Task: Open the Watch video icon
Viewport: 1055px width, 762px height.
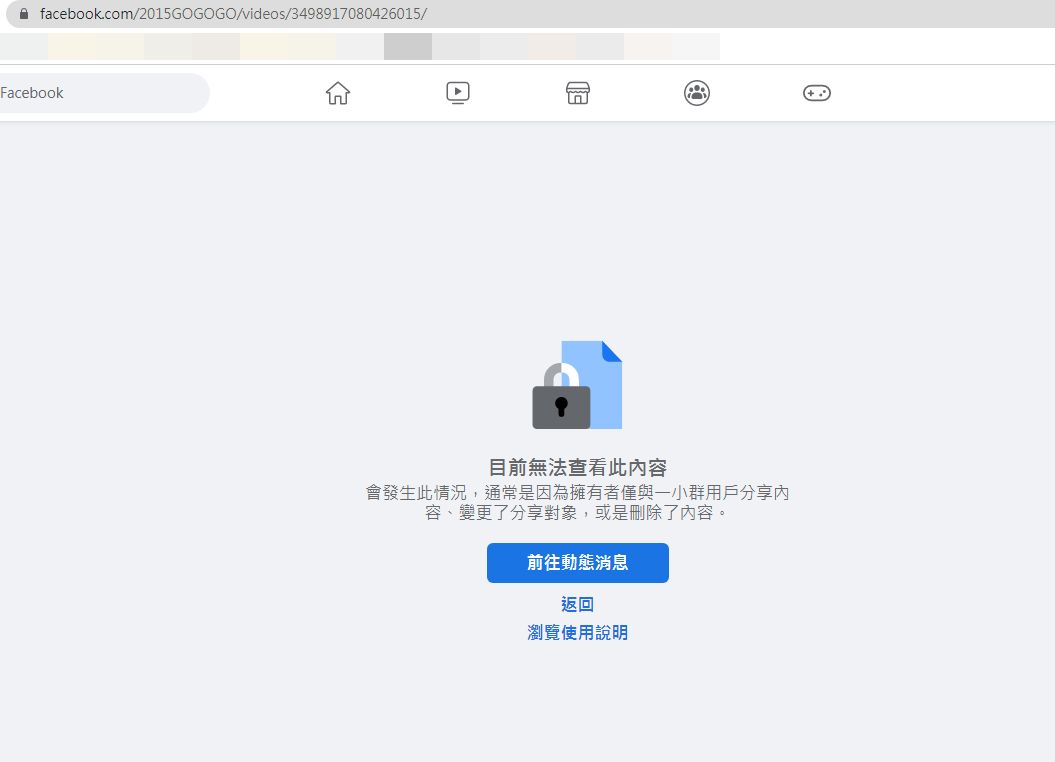Action: point(458,93)
